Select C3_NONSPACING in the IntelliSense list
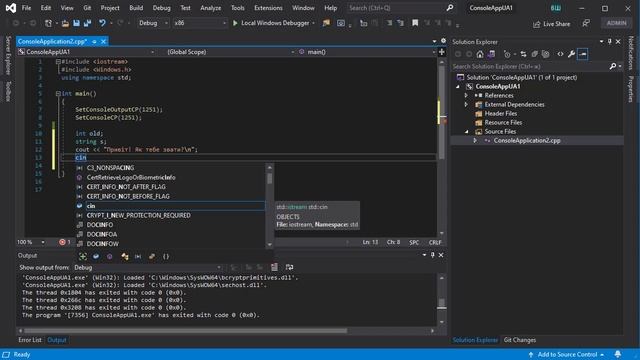The height and width of the screenshot is (360, 640). coord(171,168)
